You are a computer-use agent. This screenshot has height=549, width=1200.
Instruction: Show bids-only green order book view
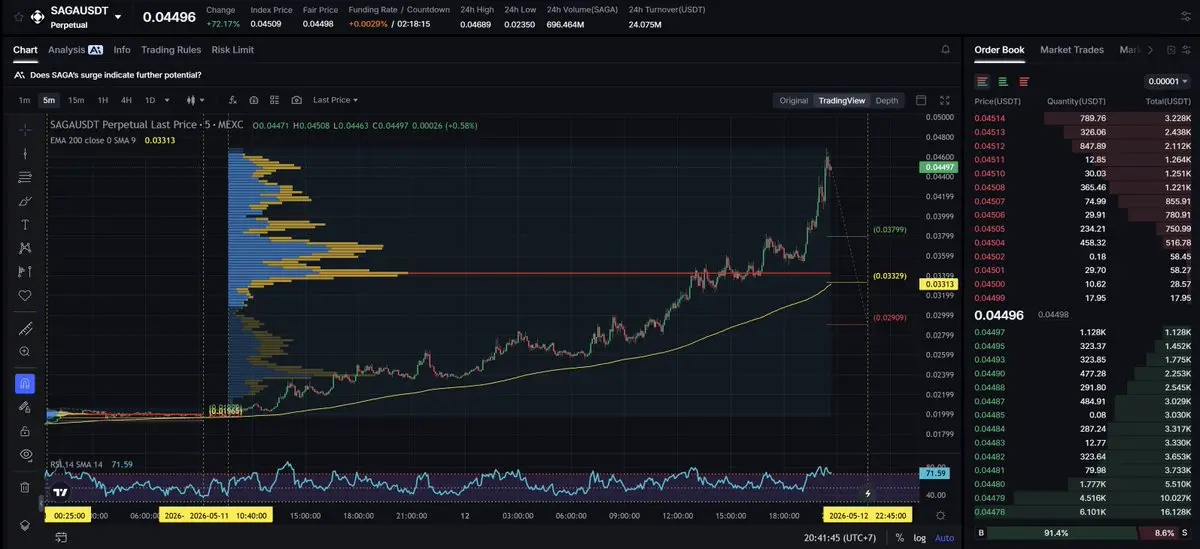pos(1003,81)
